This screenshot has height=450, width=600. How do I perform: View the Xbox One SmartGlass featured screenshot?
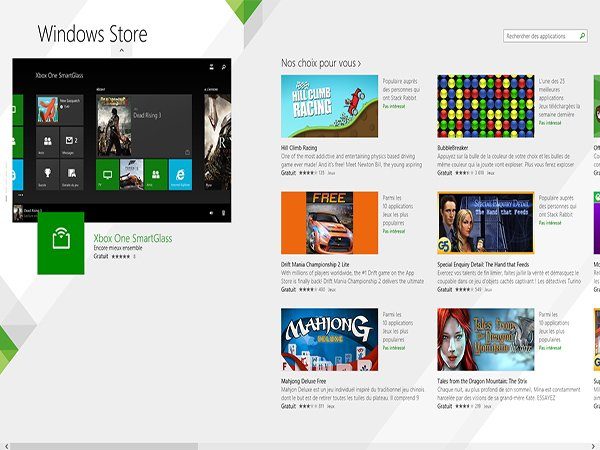122,140
